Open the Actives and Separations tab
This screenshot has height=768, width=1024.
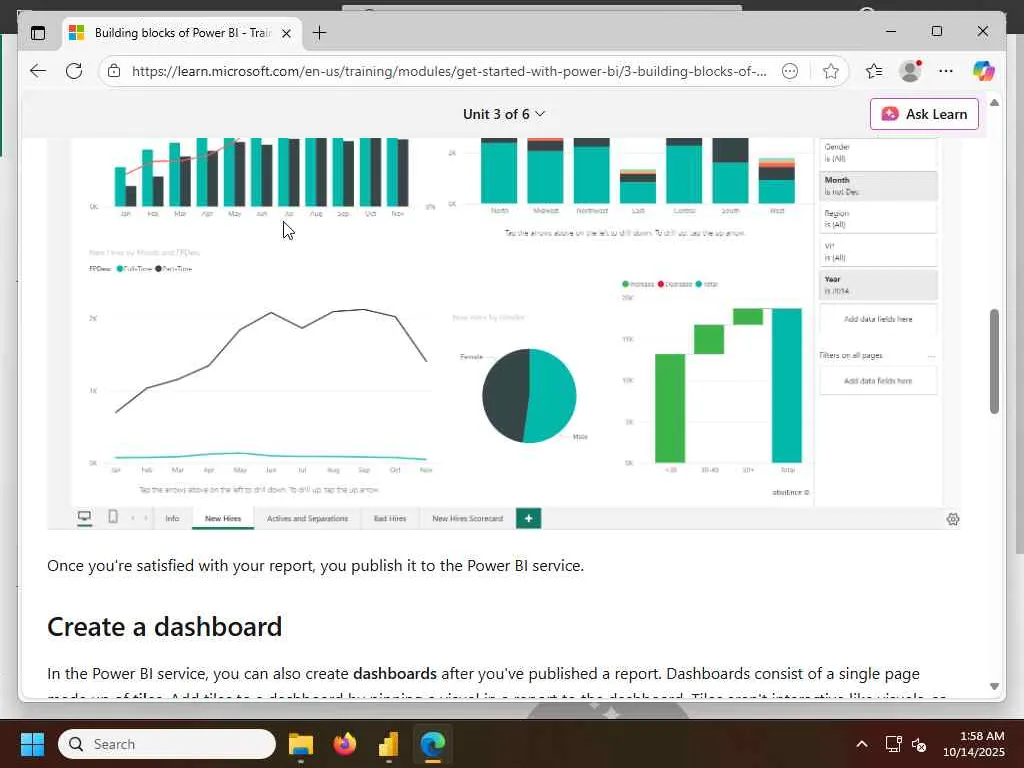[x=307, y=519]
